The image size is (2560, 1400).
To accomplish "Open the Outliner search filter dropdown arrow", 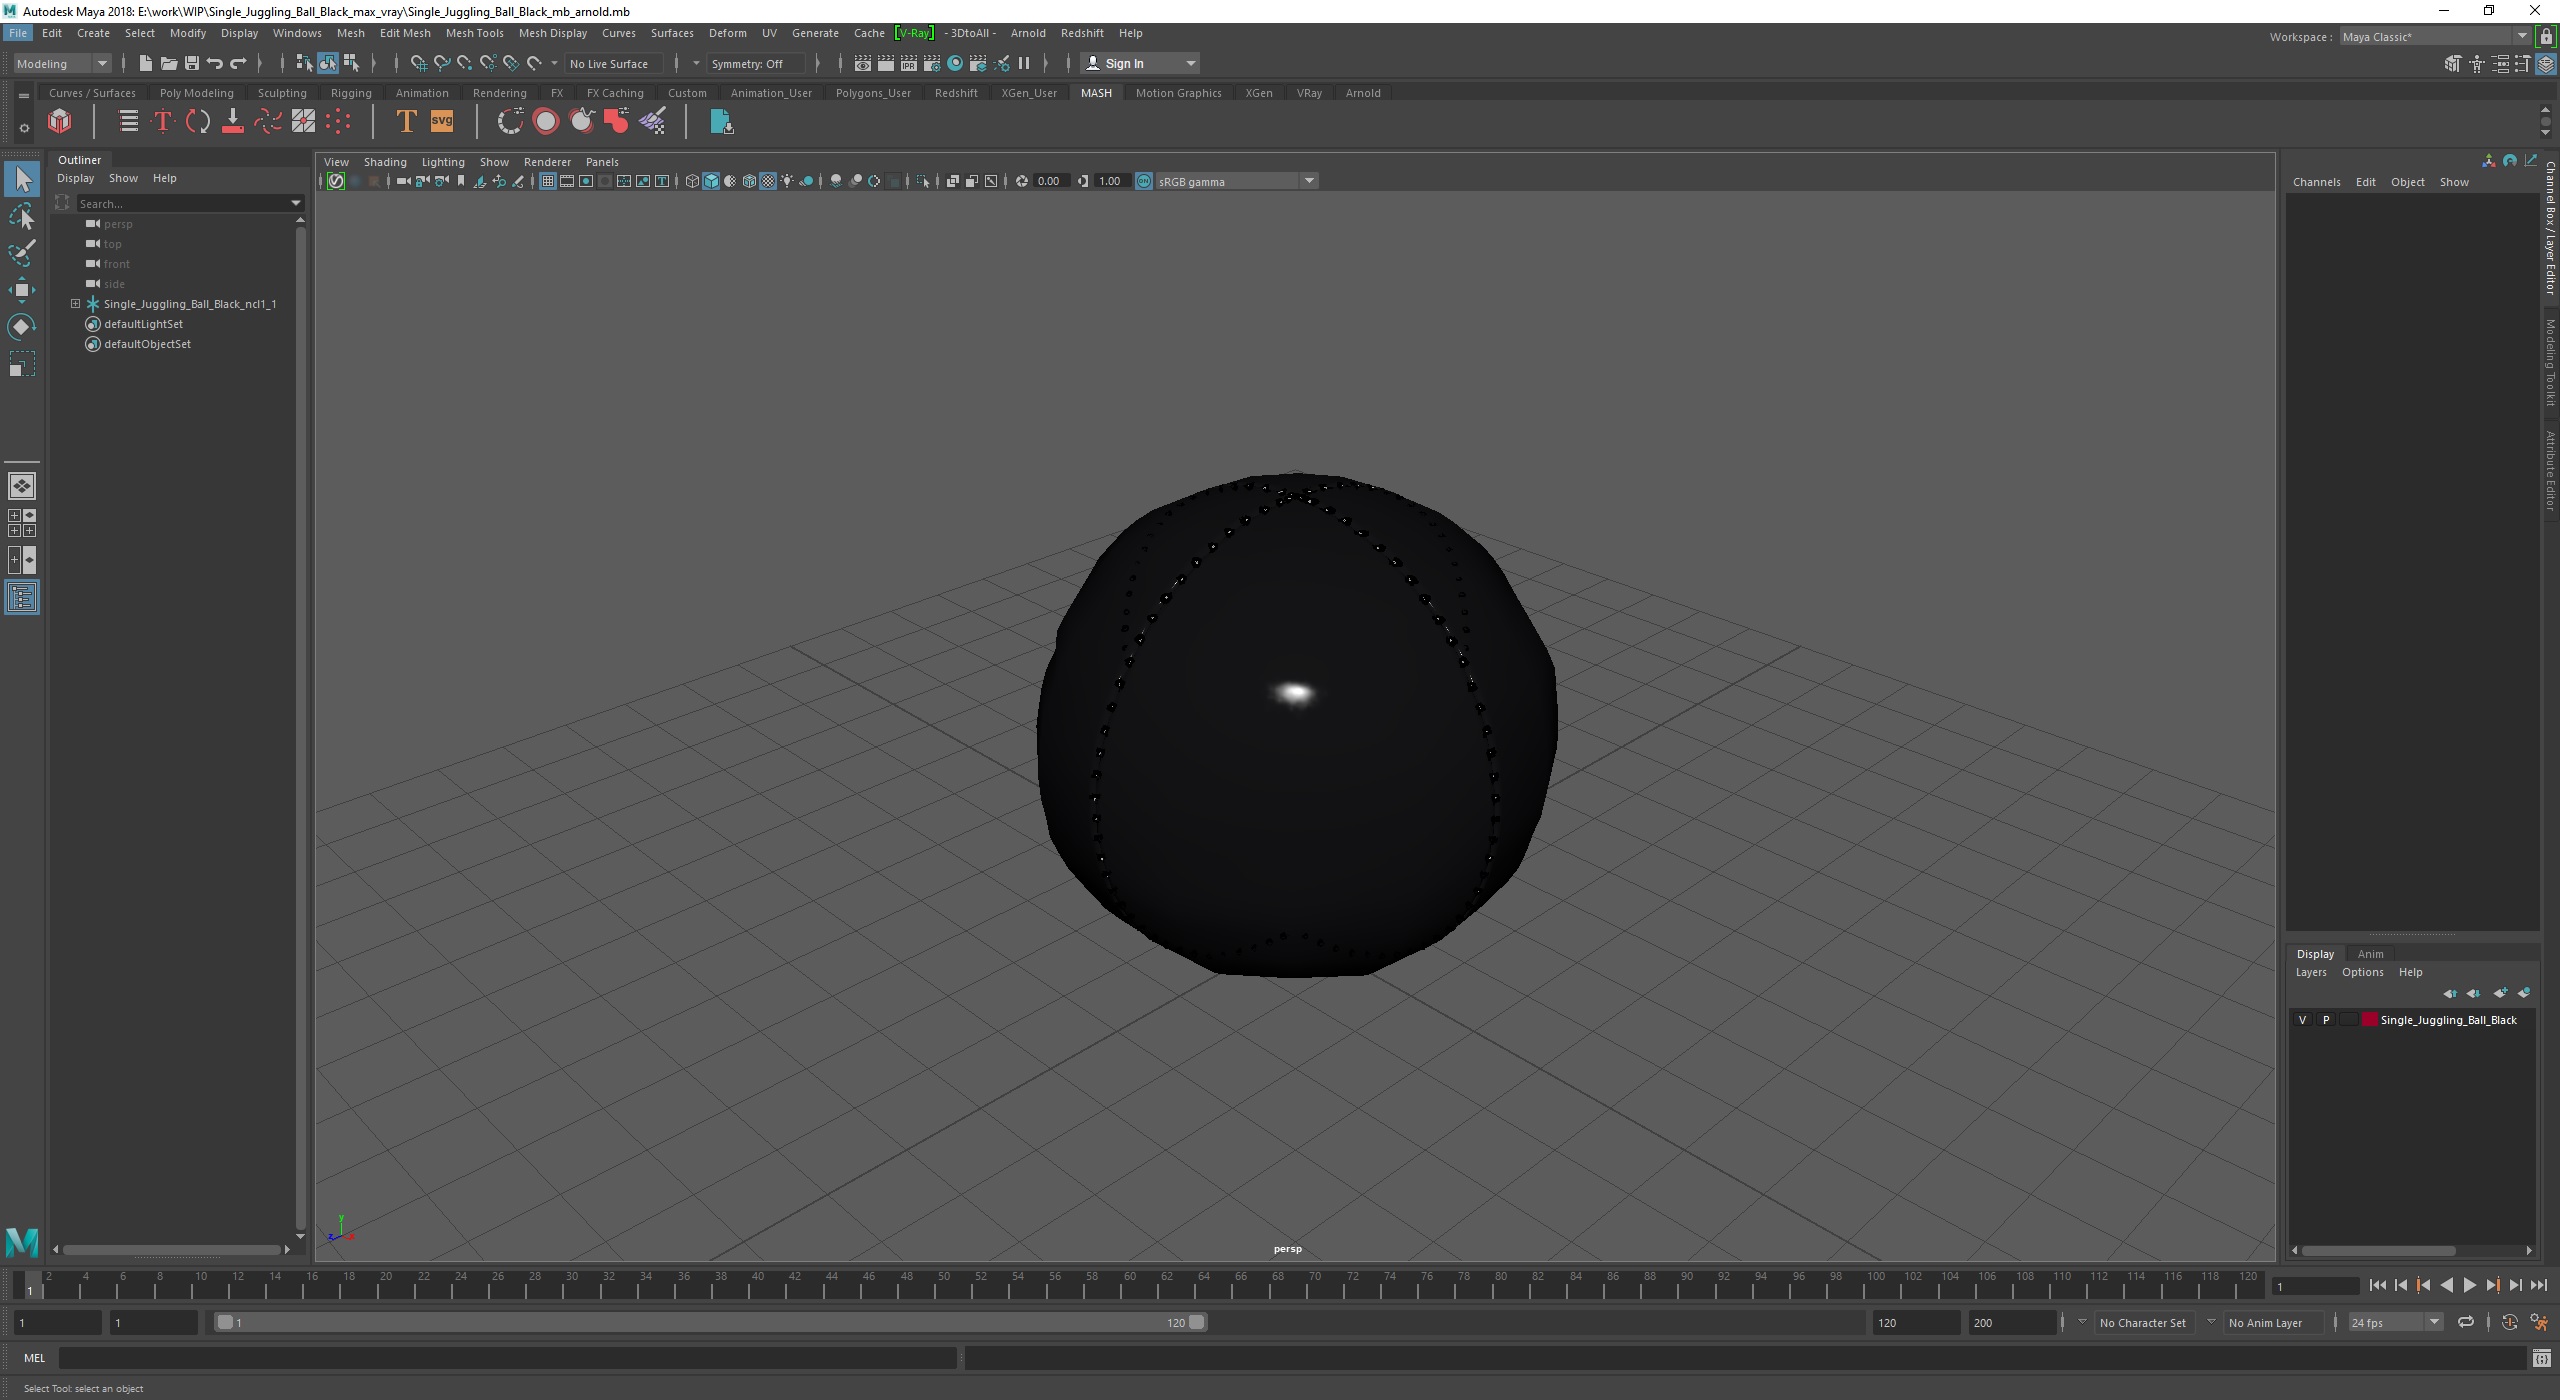I will tap(295, 203).
